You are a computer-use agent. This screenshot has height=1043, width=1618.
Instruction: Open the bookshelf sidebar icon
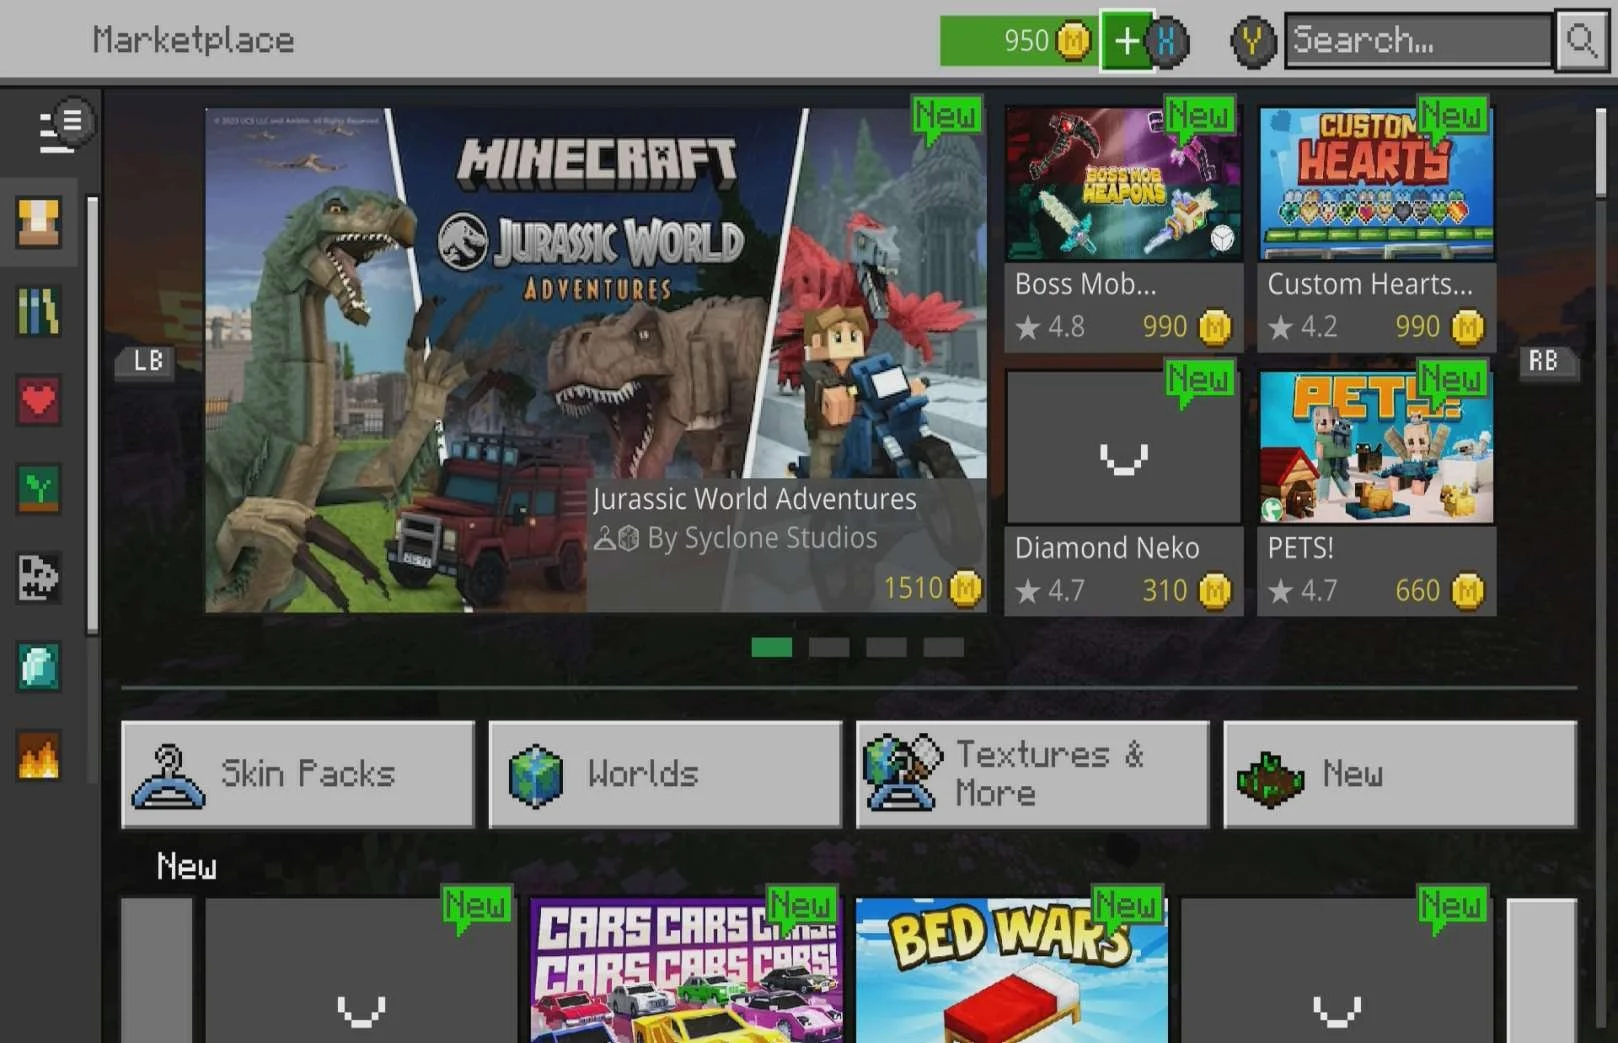pos(39,311)
